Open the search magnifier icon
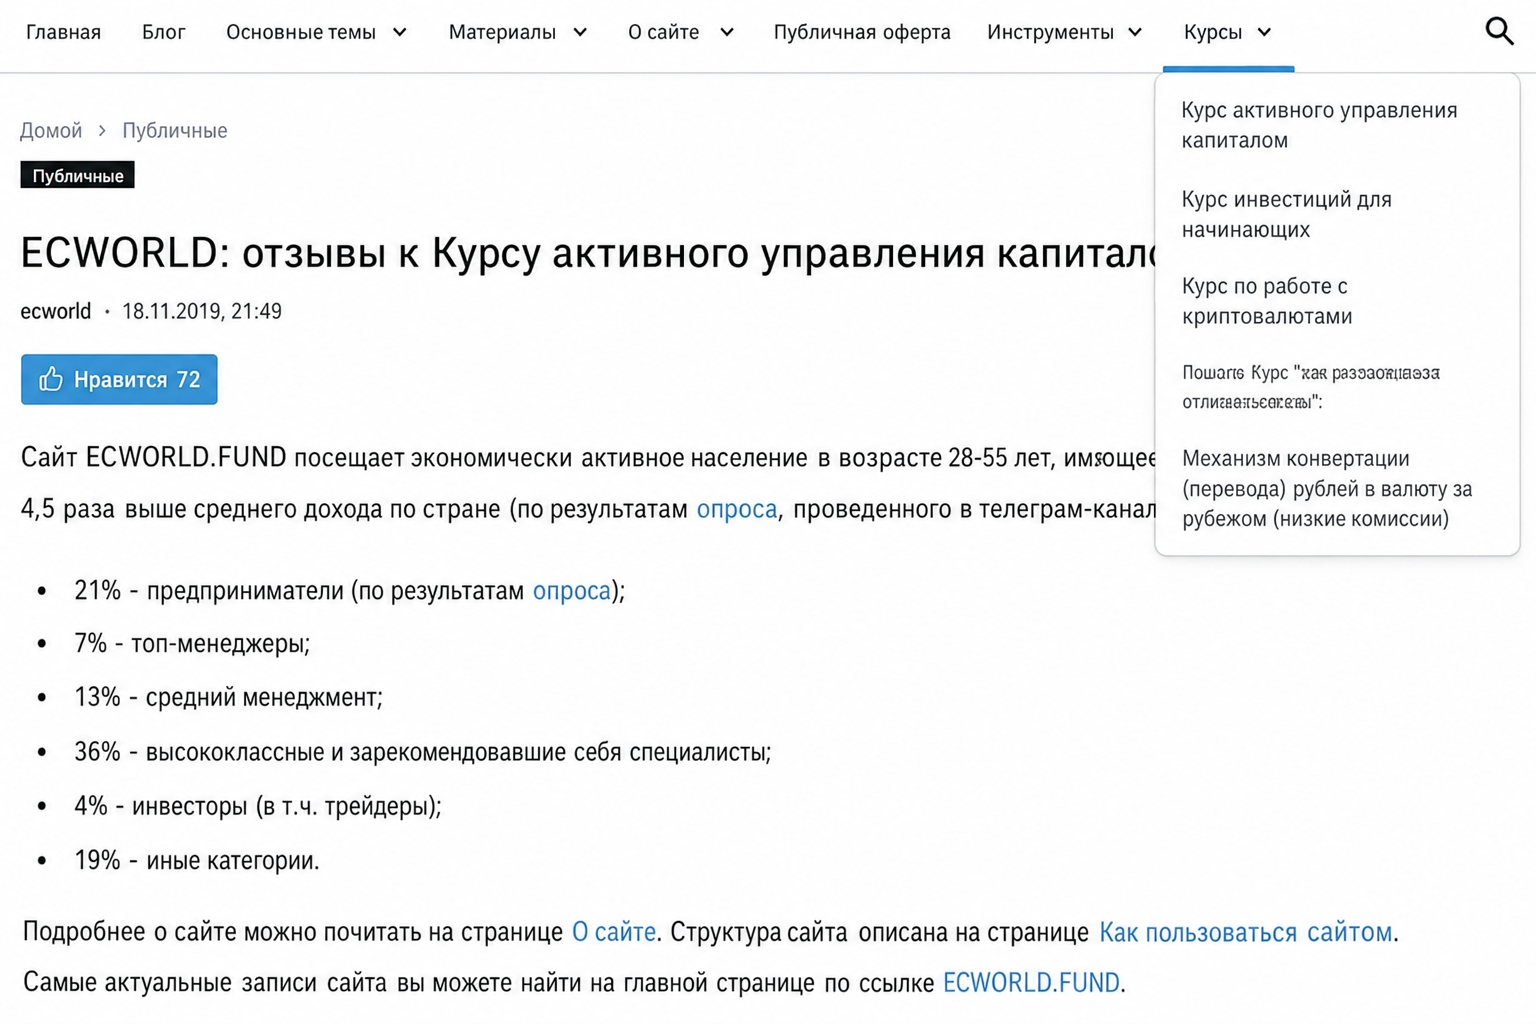Screen dimensions: 1536x1024 tap(1499, 32)
